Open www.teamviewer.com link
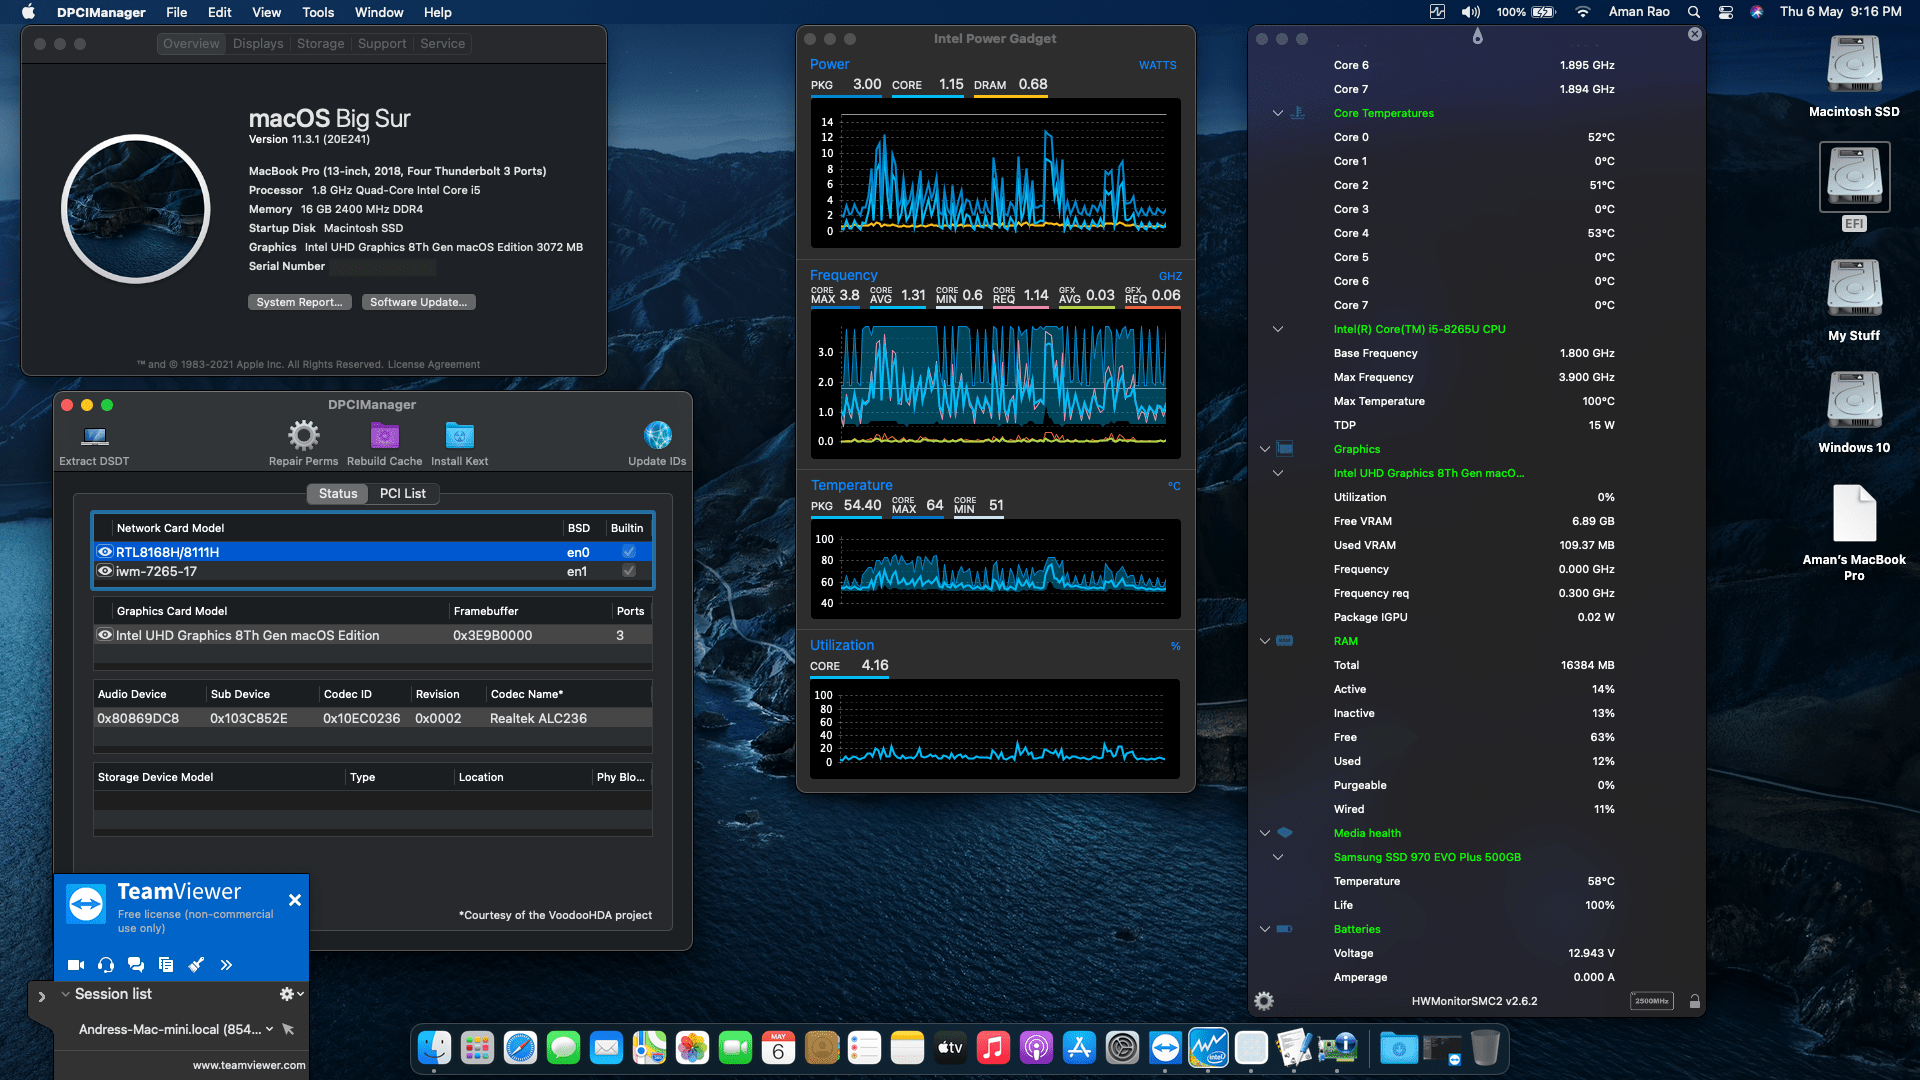The image size is (1920, 1080). (x=249, y=1065)
